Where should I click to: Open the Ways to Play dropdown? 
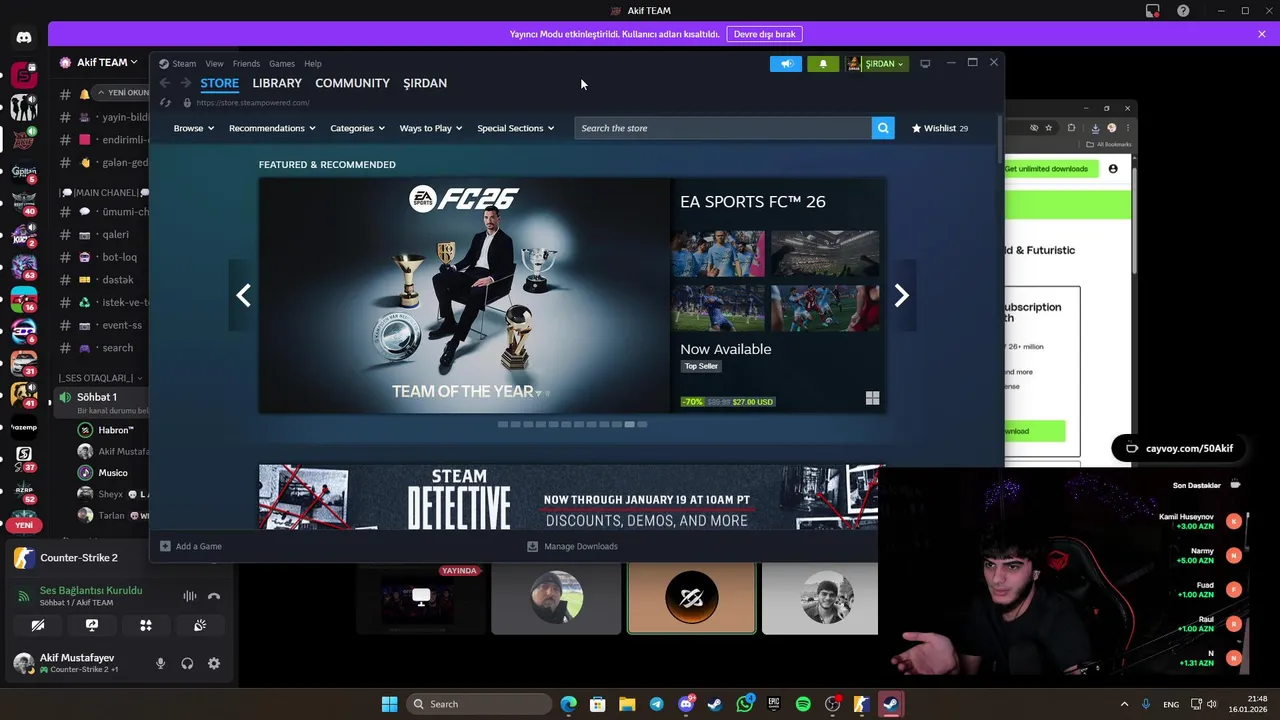click(x=431, y=128)
